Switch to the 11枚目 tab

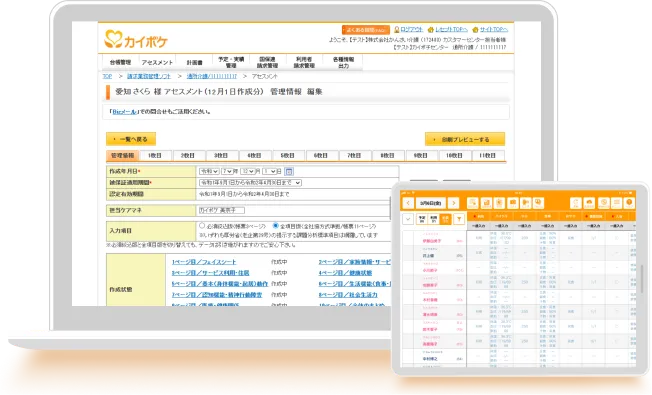click(x=487, y=156)
